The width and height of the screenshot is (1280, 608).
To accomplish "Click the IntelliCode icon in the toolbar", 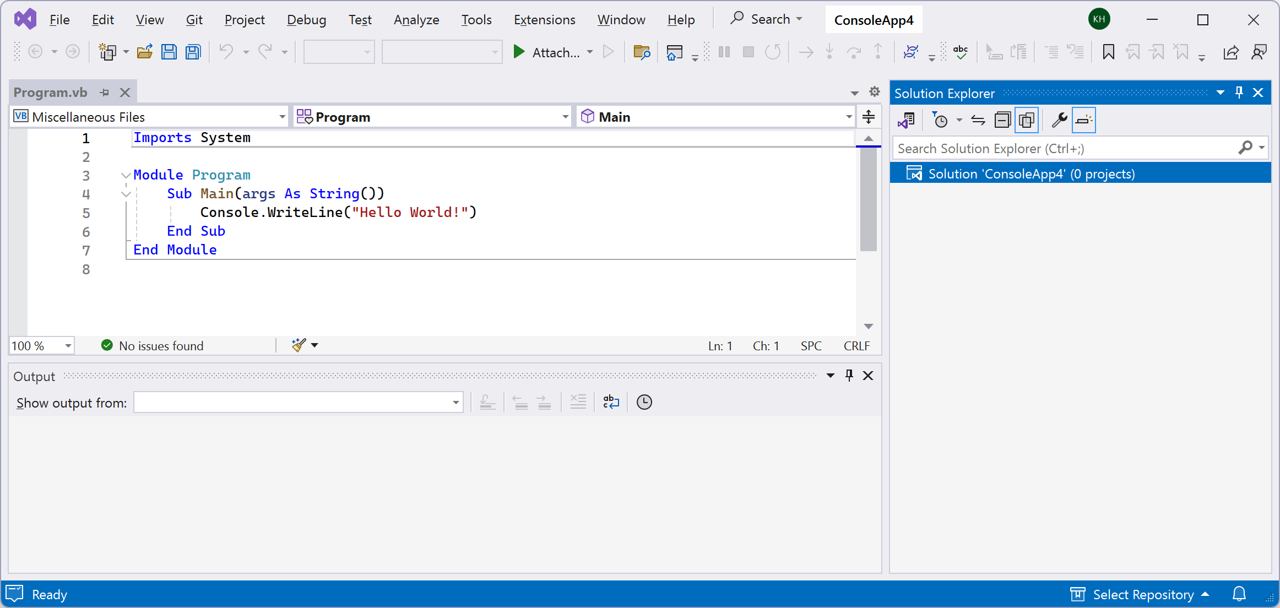I will pyautogui.click(x=911, y=52).
